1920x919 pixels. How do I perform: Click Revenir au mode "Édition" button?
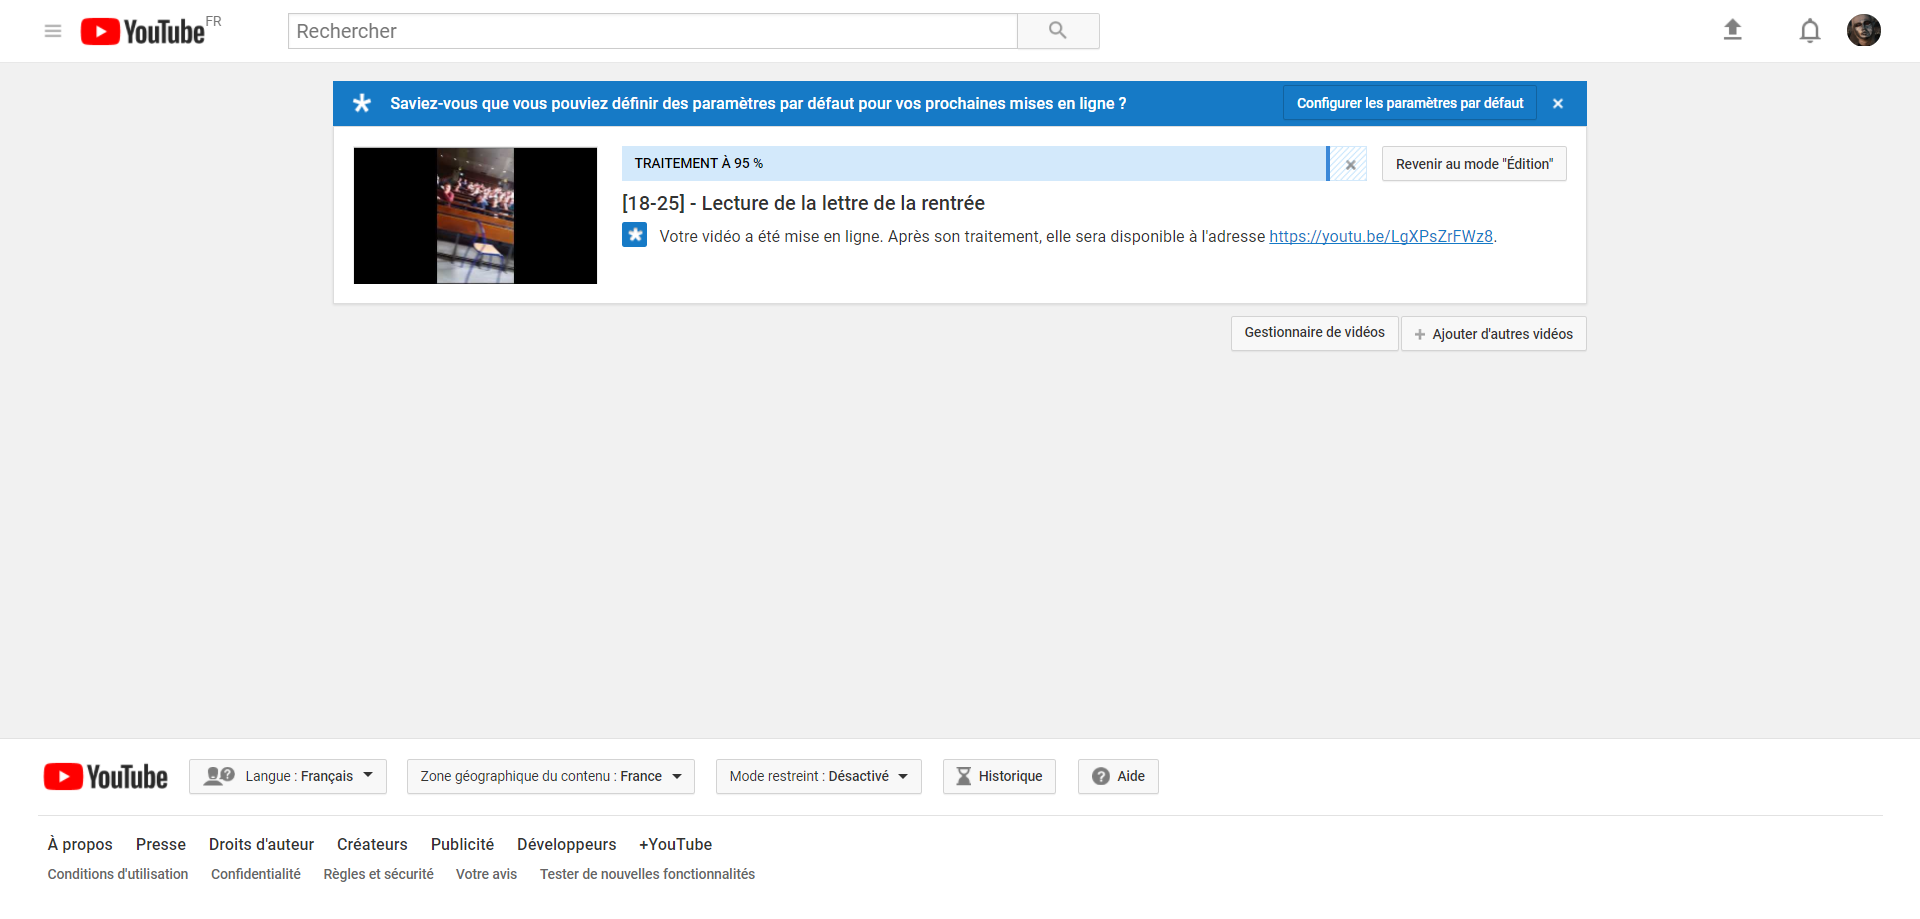(x=1474, y=164)
